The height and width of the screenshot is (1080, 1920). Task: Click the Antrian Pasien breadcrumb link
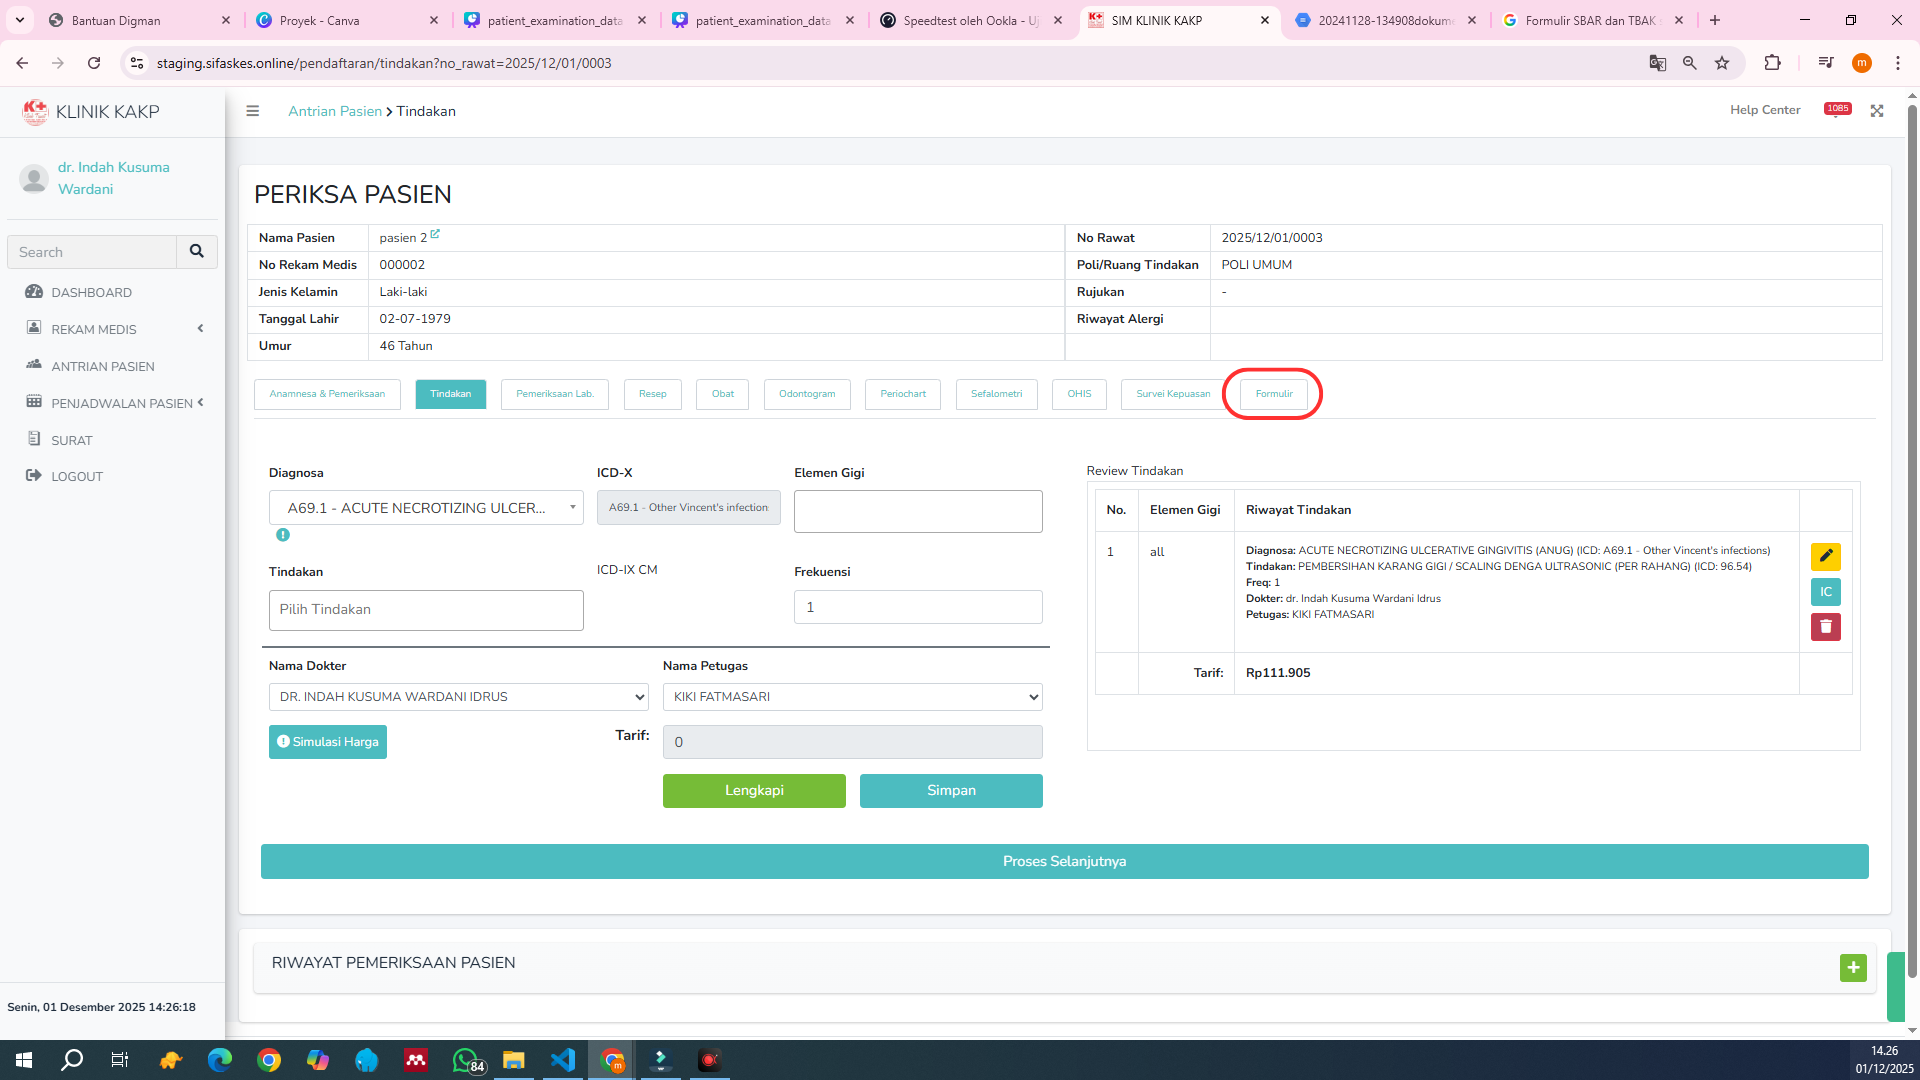point(335,111)
